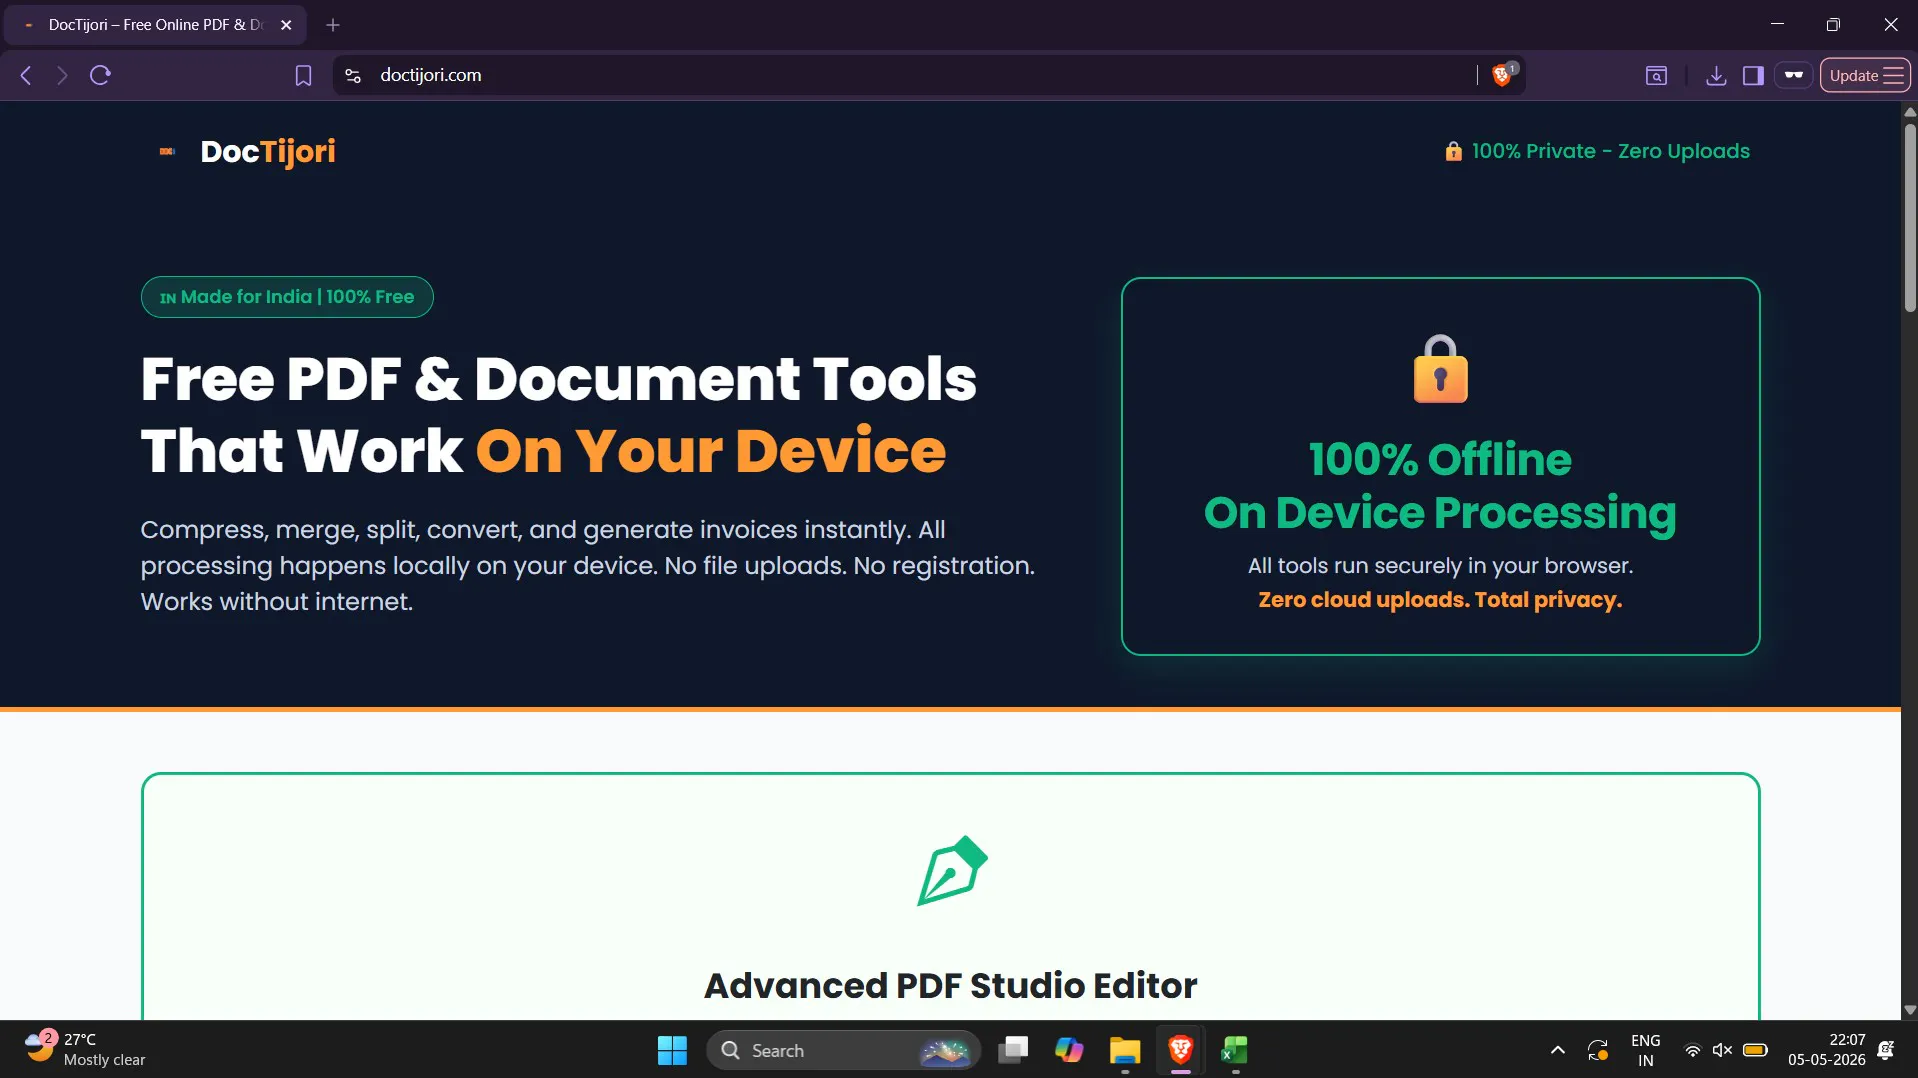Click the muted volume tray icon
This screenshot has width=1918, height=1078.
[x=1722, y=1050]
